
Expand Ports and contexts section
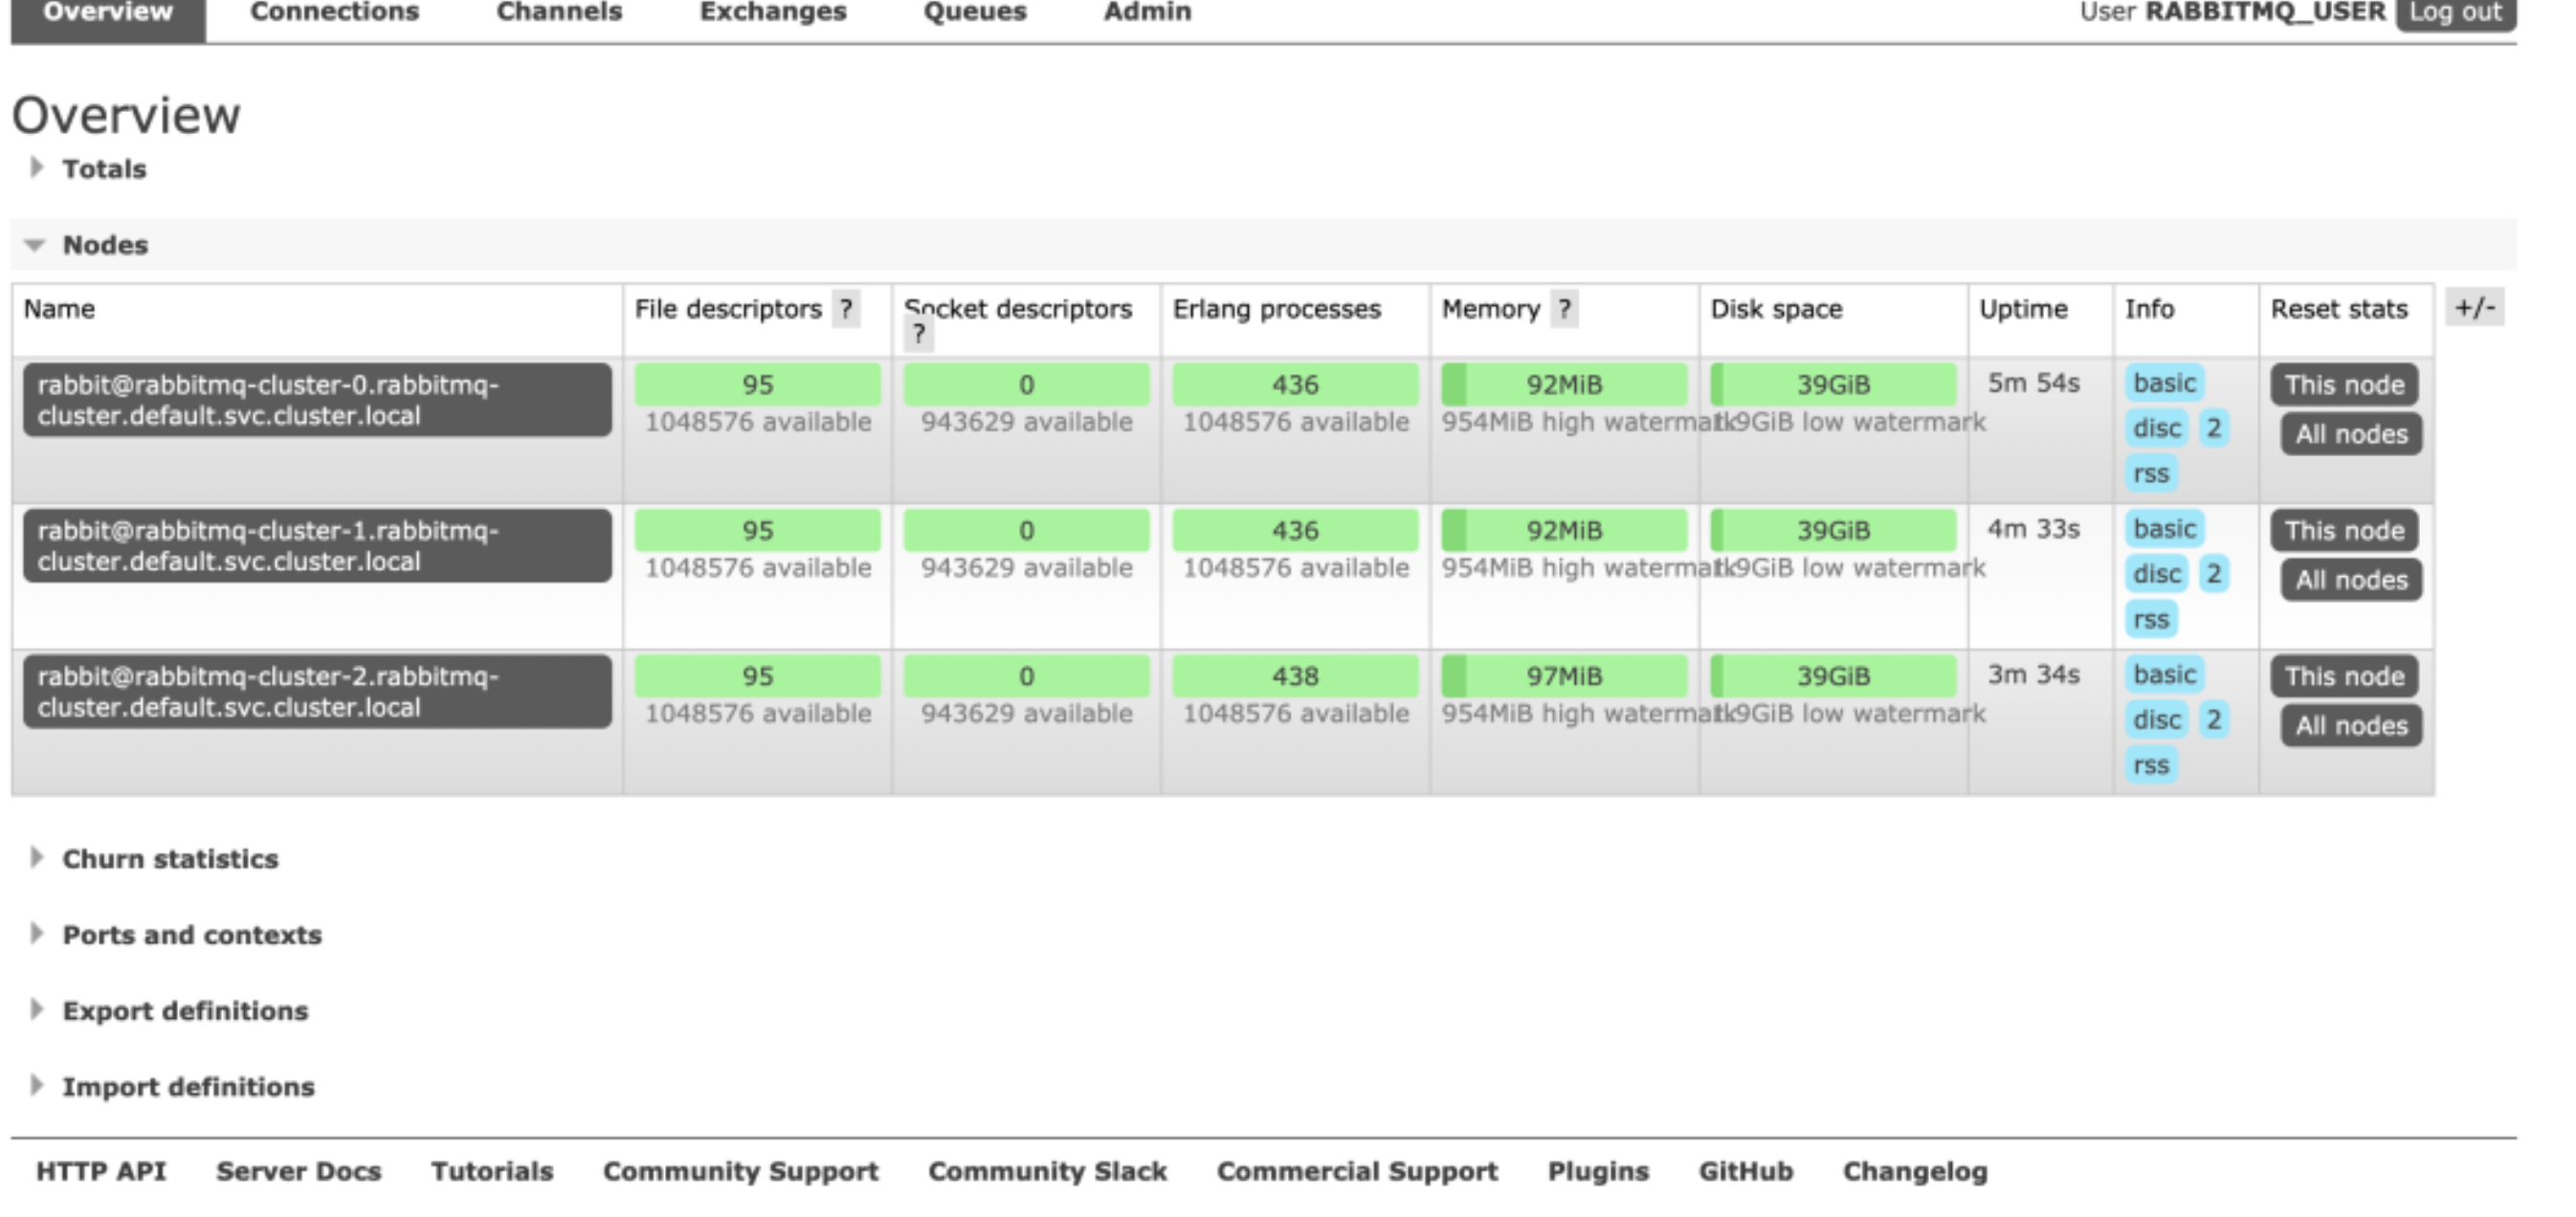click(192, 935)
